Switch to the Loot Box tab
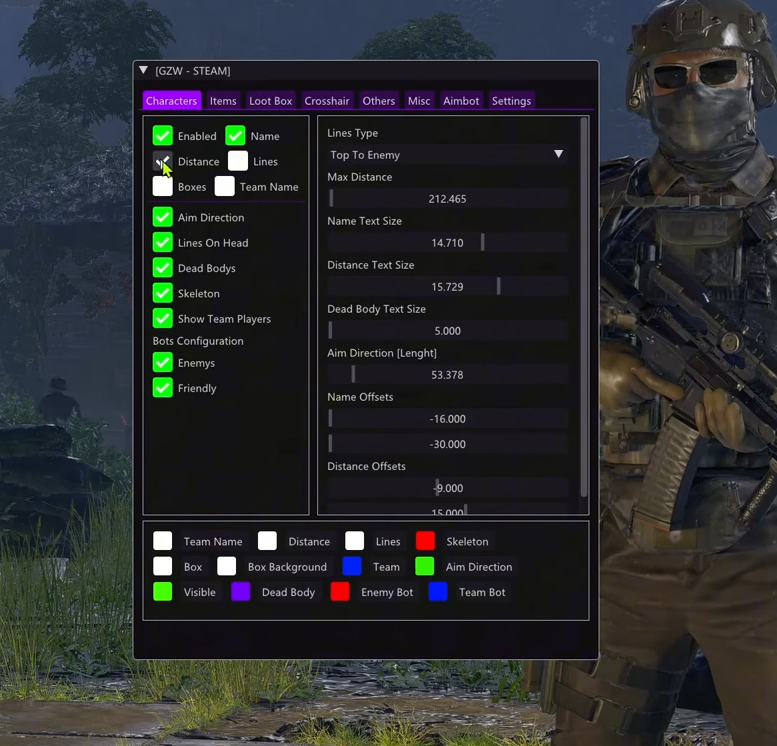This screenshot has height=746, width=777. pyautogui.click(x=270, y=101)
